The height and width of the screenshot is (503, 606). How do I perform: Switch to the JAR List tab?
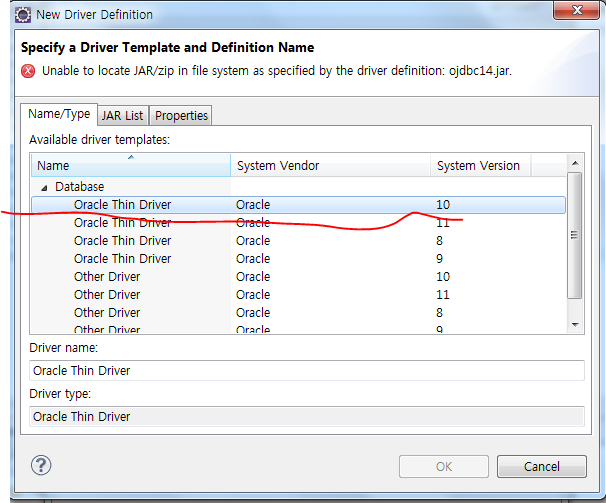click(123, 116)
